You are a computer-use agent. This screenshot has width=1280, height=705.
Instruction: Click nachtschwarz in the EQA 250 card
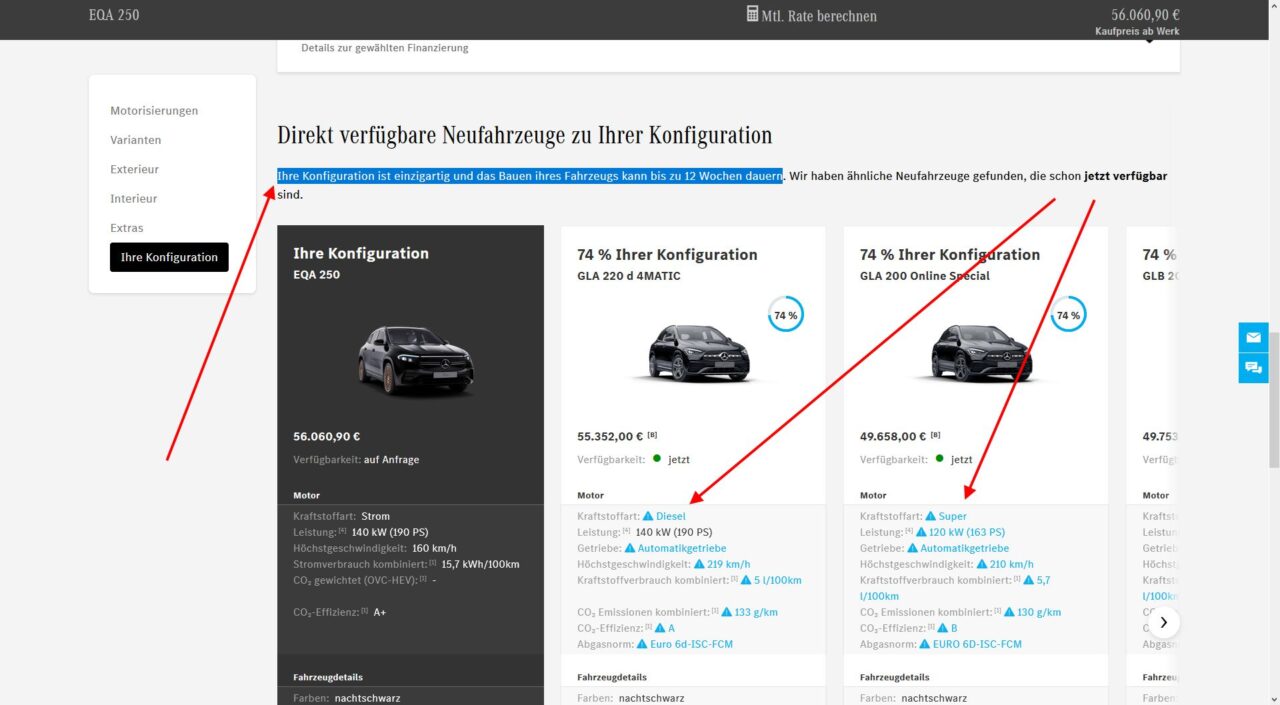click(x=367, y=698)
